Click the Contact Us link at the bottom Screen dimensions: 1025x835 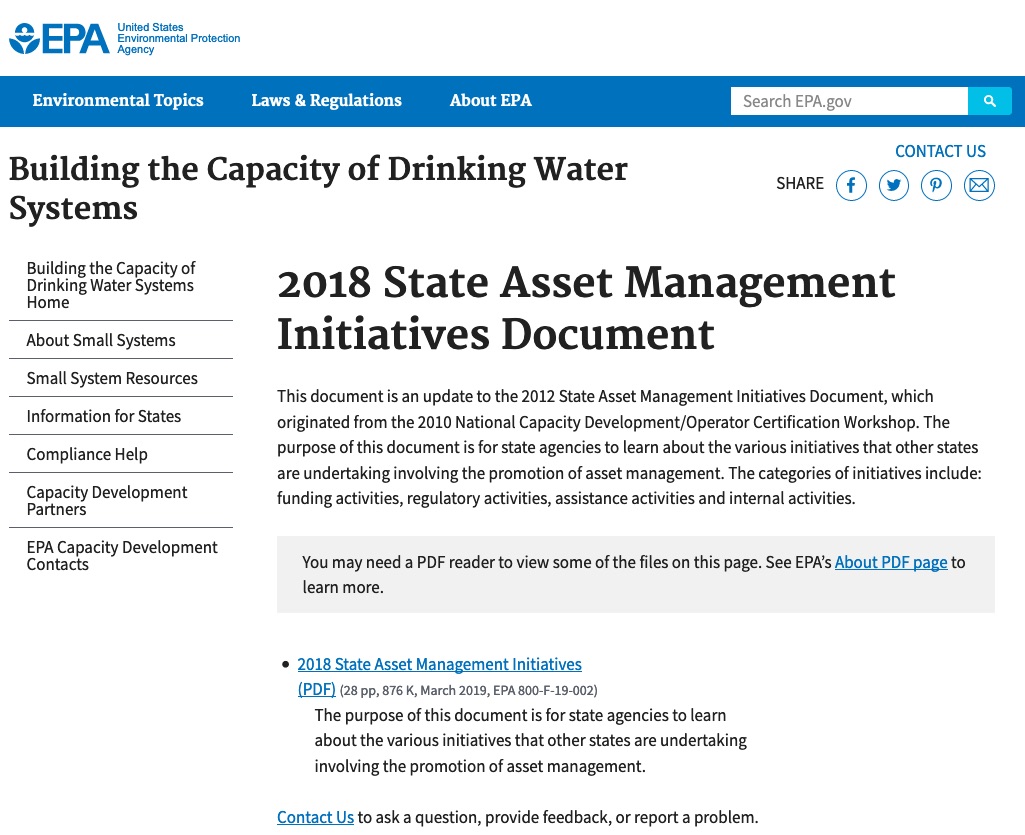[x=315, y=817]
